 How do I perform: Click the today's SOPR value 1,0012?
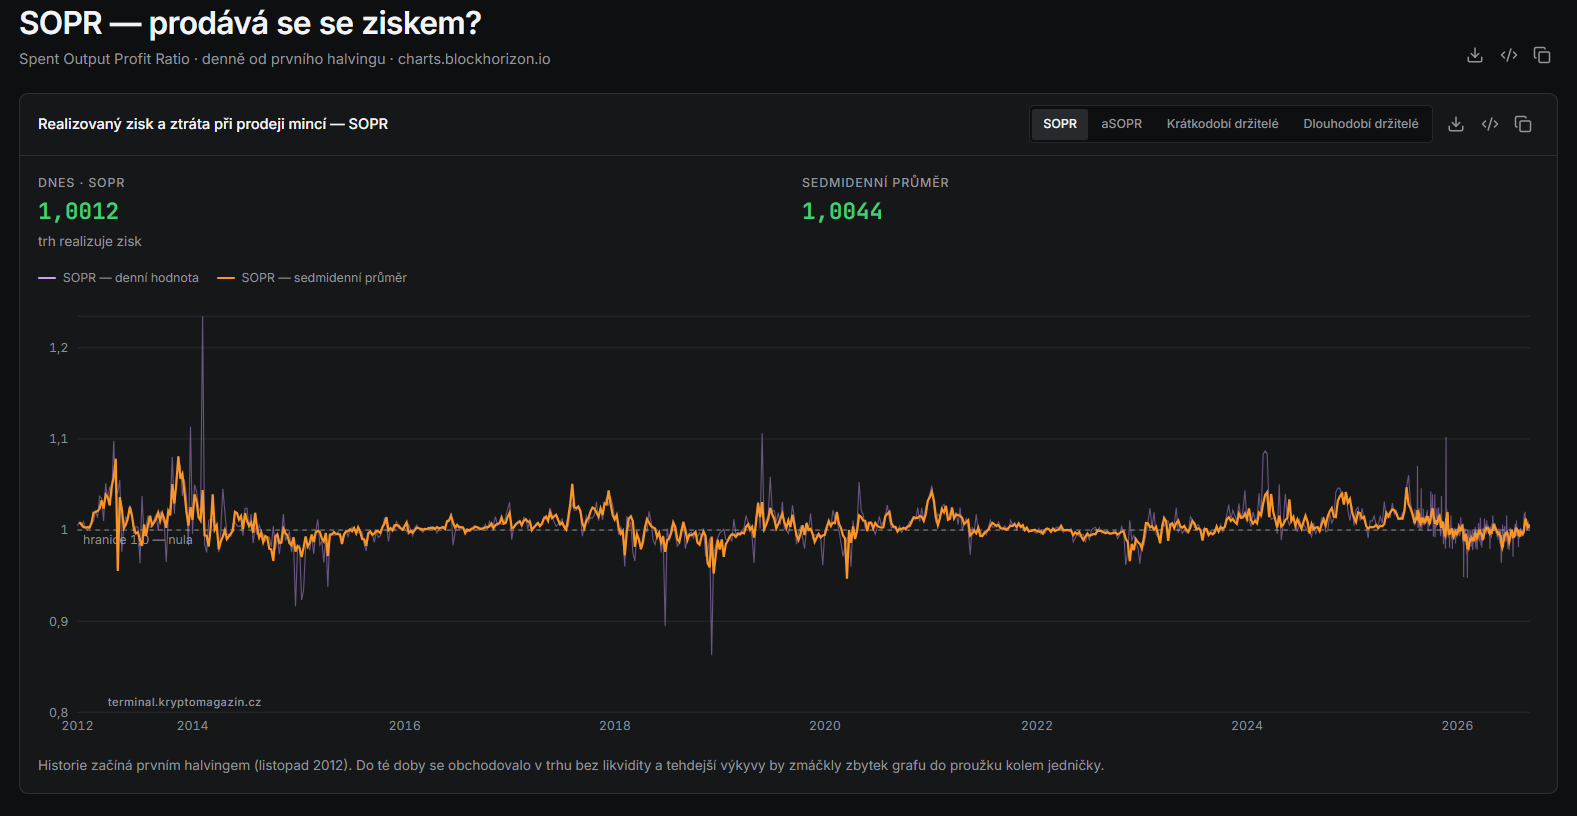click(x=78, y=211)
